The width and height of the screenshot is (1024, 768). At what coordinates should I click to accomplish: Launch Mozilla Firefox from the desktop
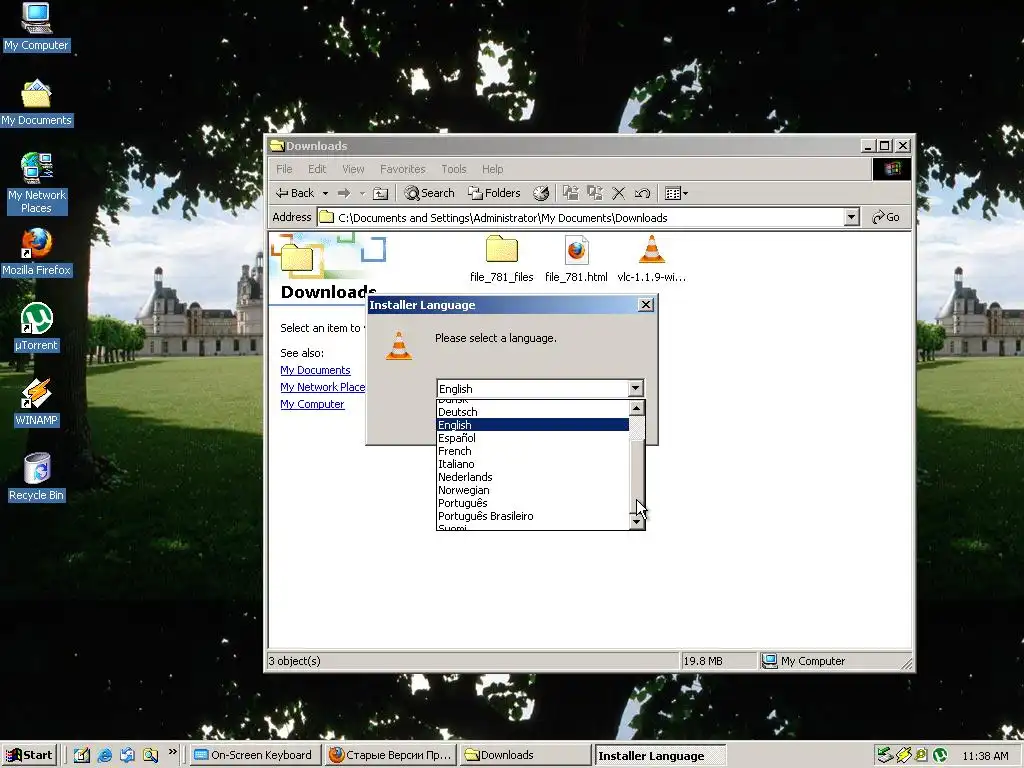click(36, 252)
